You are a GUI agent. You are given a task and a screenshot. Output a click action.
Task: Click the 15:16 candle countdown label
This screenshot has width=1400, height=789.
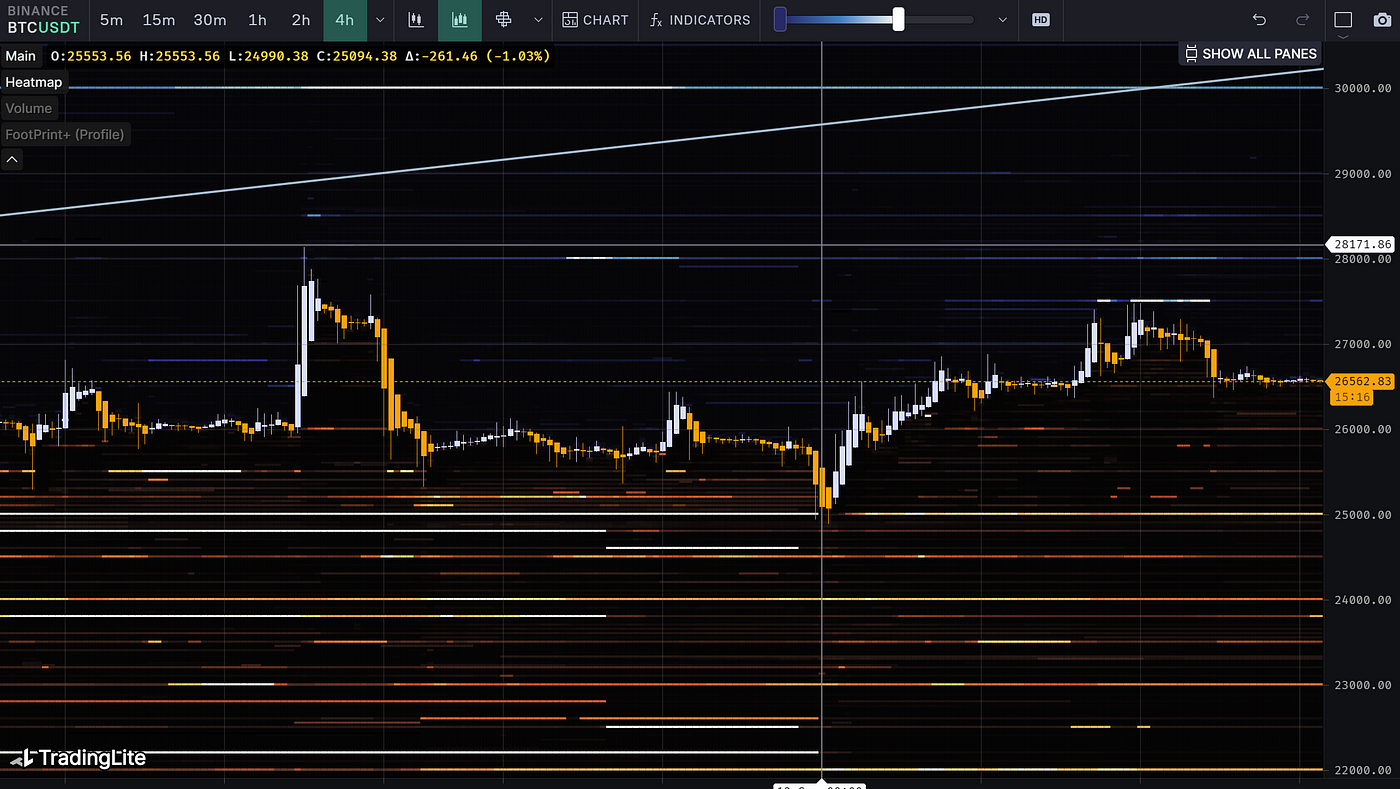coord(1350,397)
